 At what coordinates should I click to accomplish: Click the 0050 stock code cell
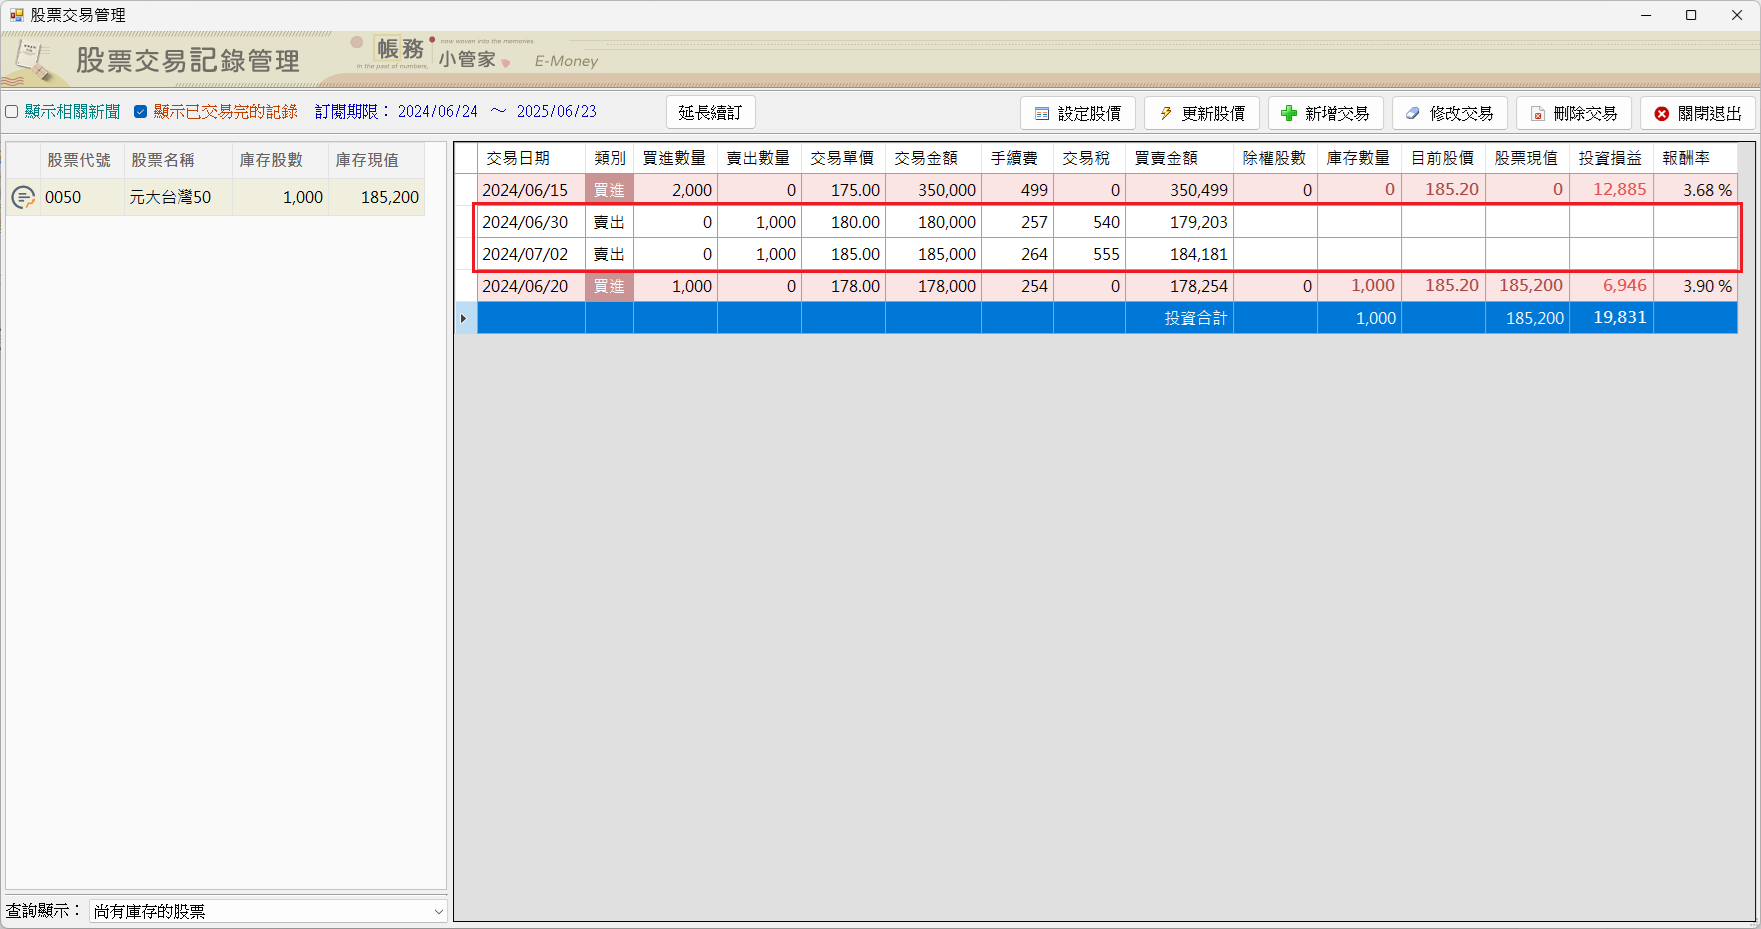82,197
